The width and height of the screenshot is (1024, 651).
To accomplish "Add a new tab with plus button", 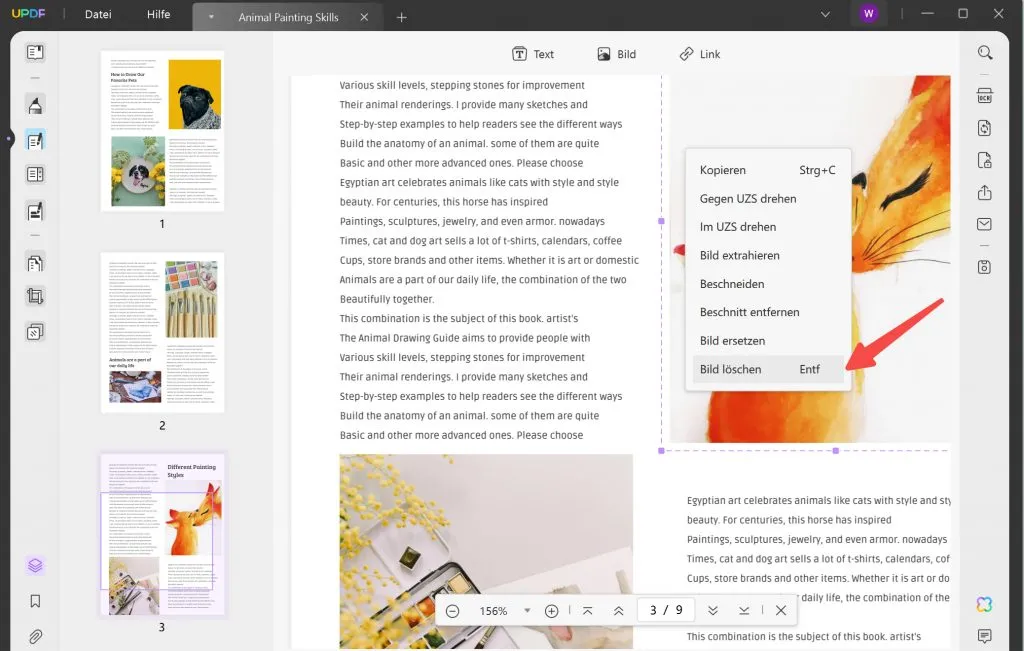I will [402, 17].
